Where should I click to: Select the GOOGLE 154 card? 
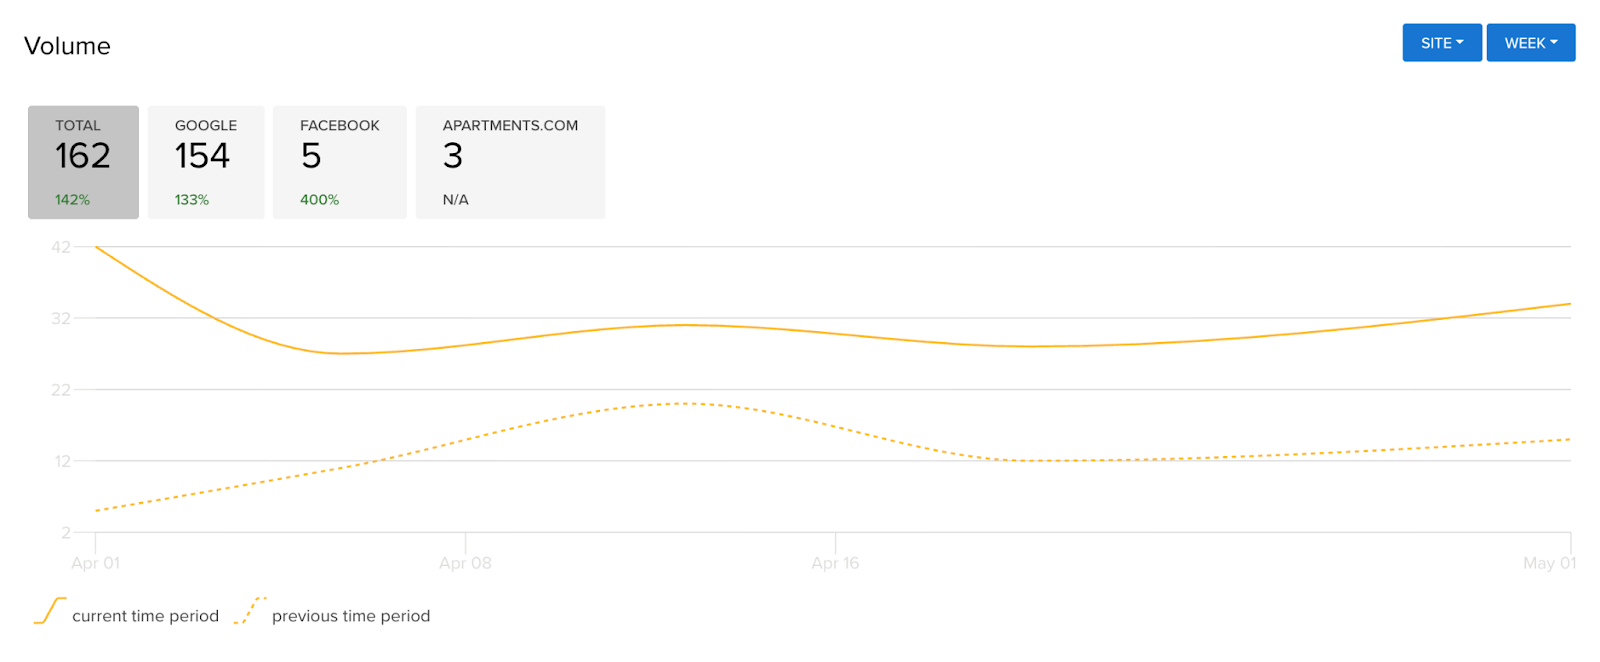pos(206,162)
